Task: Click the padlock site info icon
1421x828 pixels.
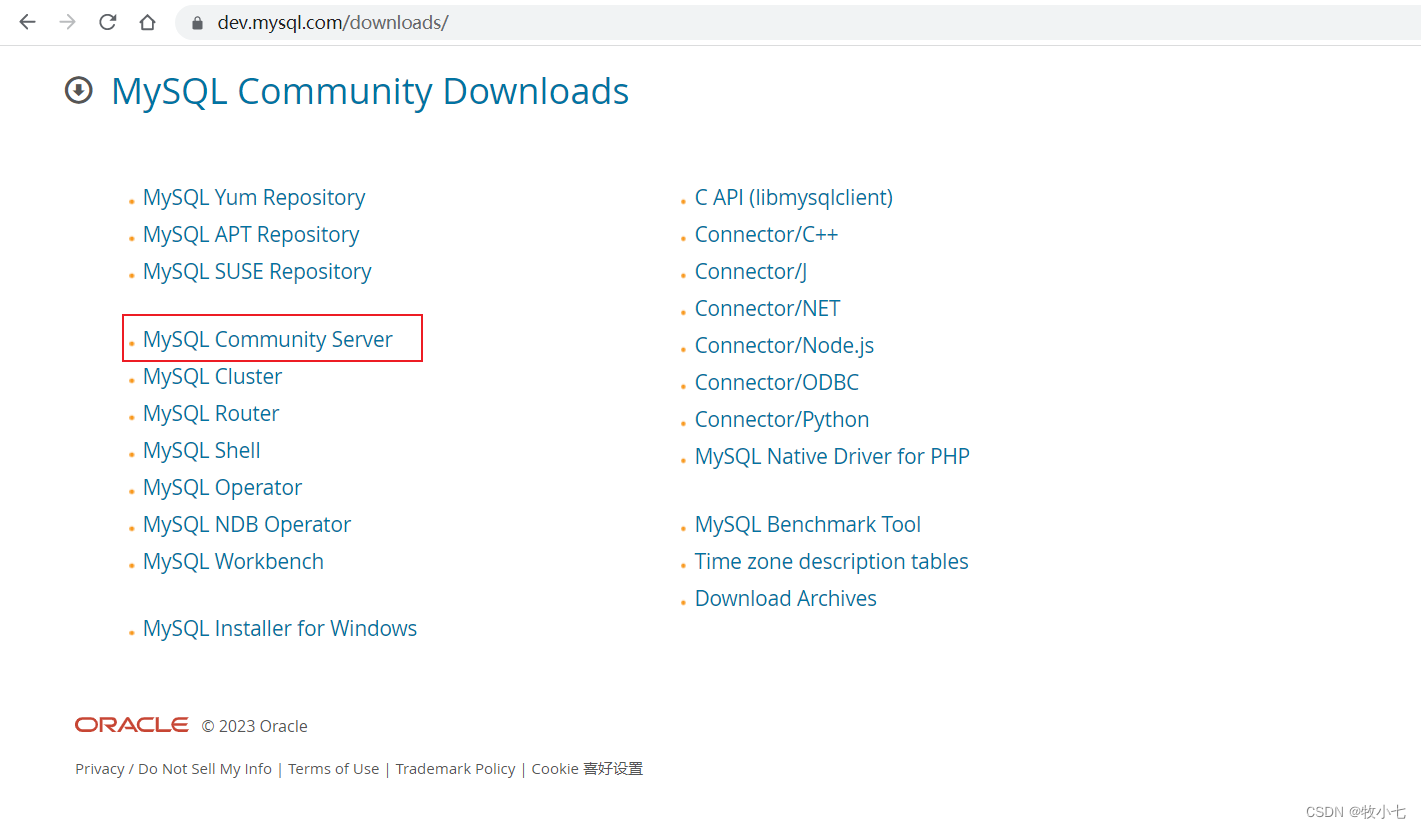Action: pyautogui.click(x=197, y=22)
